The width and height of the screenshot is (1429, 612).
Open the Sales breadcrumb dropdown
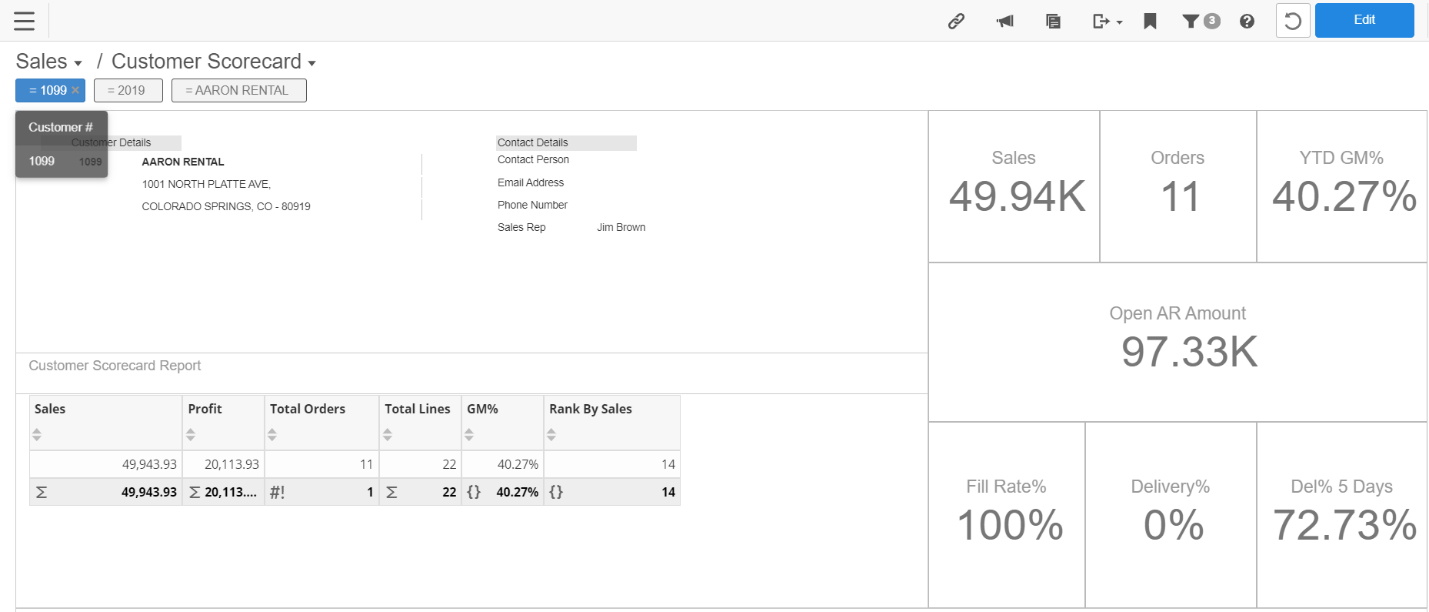pyautogui.click(x=48, y=61)
